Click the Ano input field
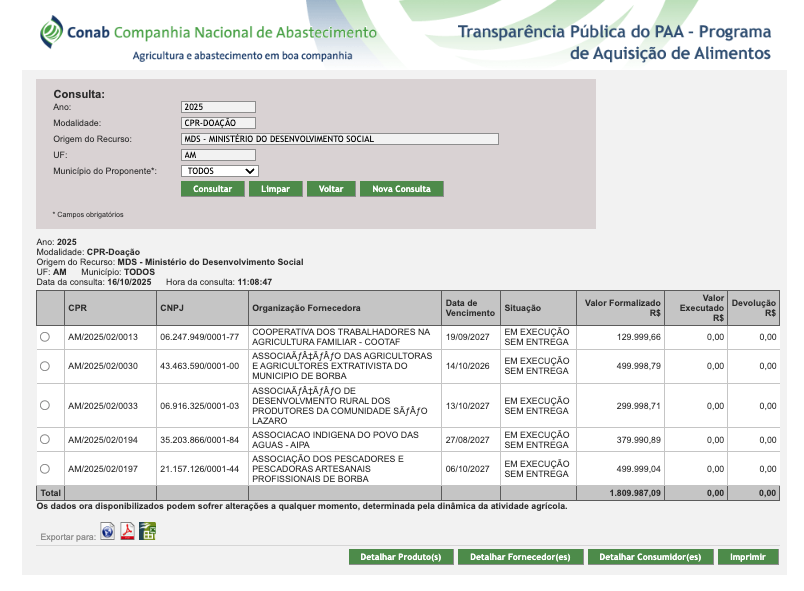This screenshot has width=804, height=591. (x=218, y=107)
